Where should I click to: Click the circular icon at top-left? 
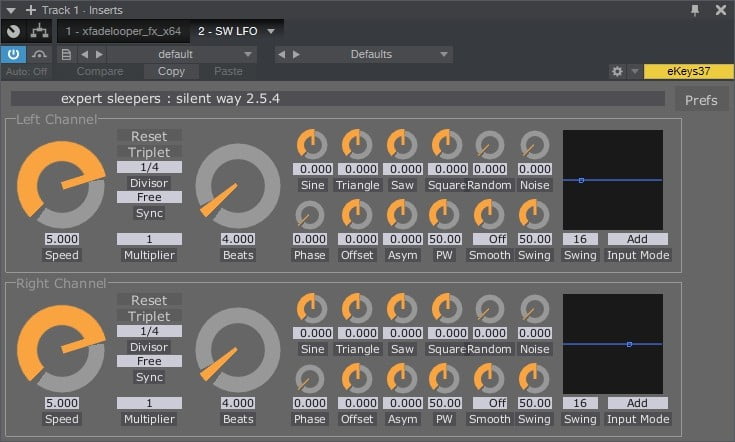click(14, 31)
